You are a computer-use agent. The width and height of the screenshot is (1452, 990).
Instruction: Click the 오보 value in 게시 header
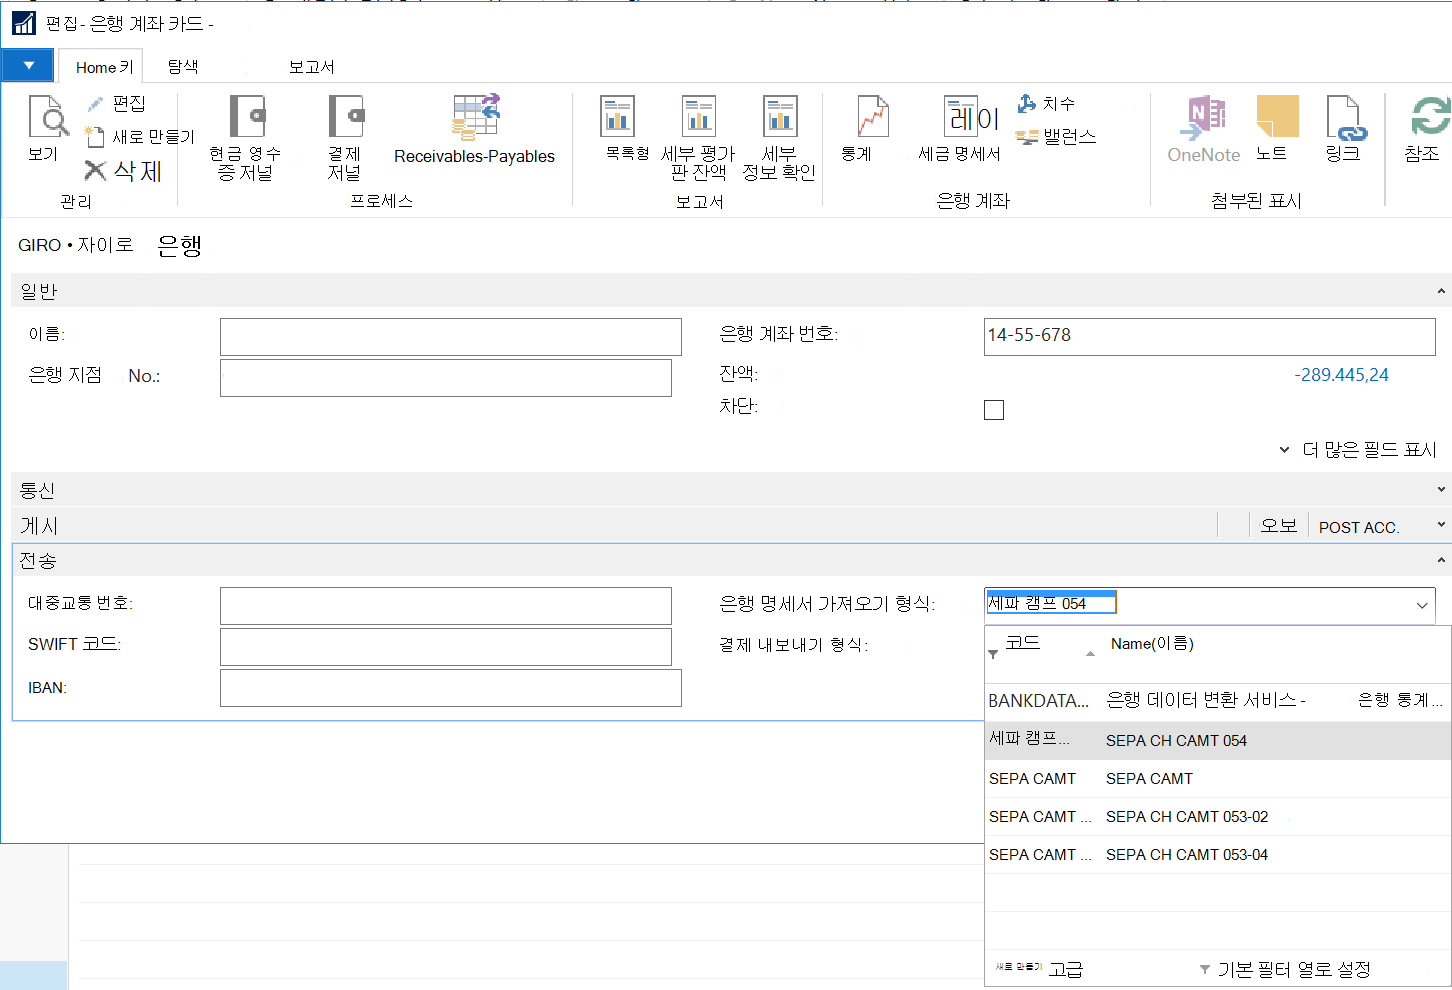point(1278,525)
